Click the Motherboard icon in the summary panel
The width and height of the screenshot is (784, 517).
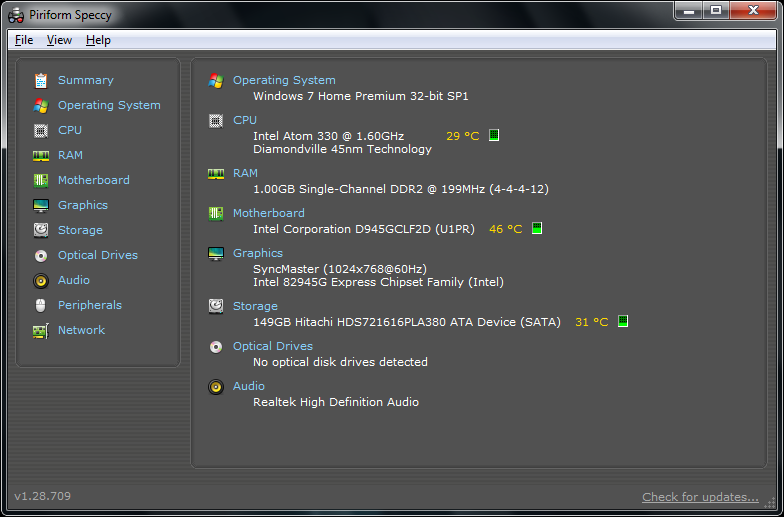pyautogui.click(x=216, y=214)
